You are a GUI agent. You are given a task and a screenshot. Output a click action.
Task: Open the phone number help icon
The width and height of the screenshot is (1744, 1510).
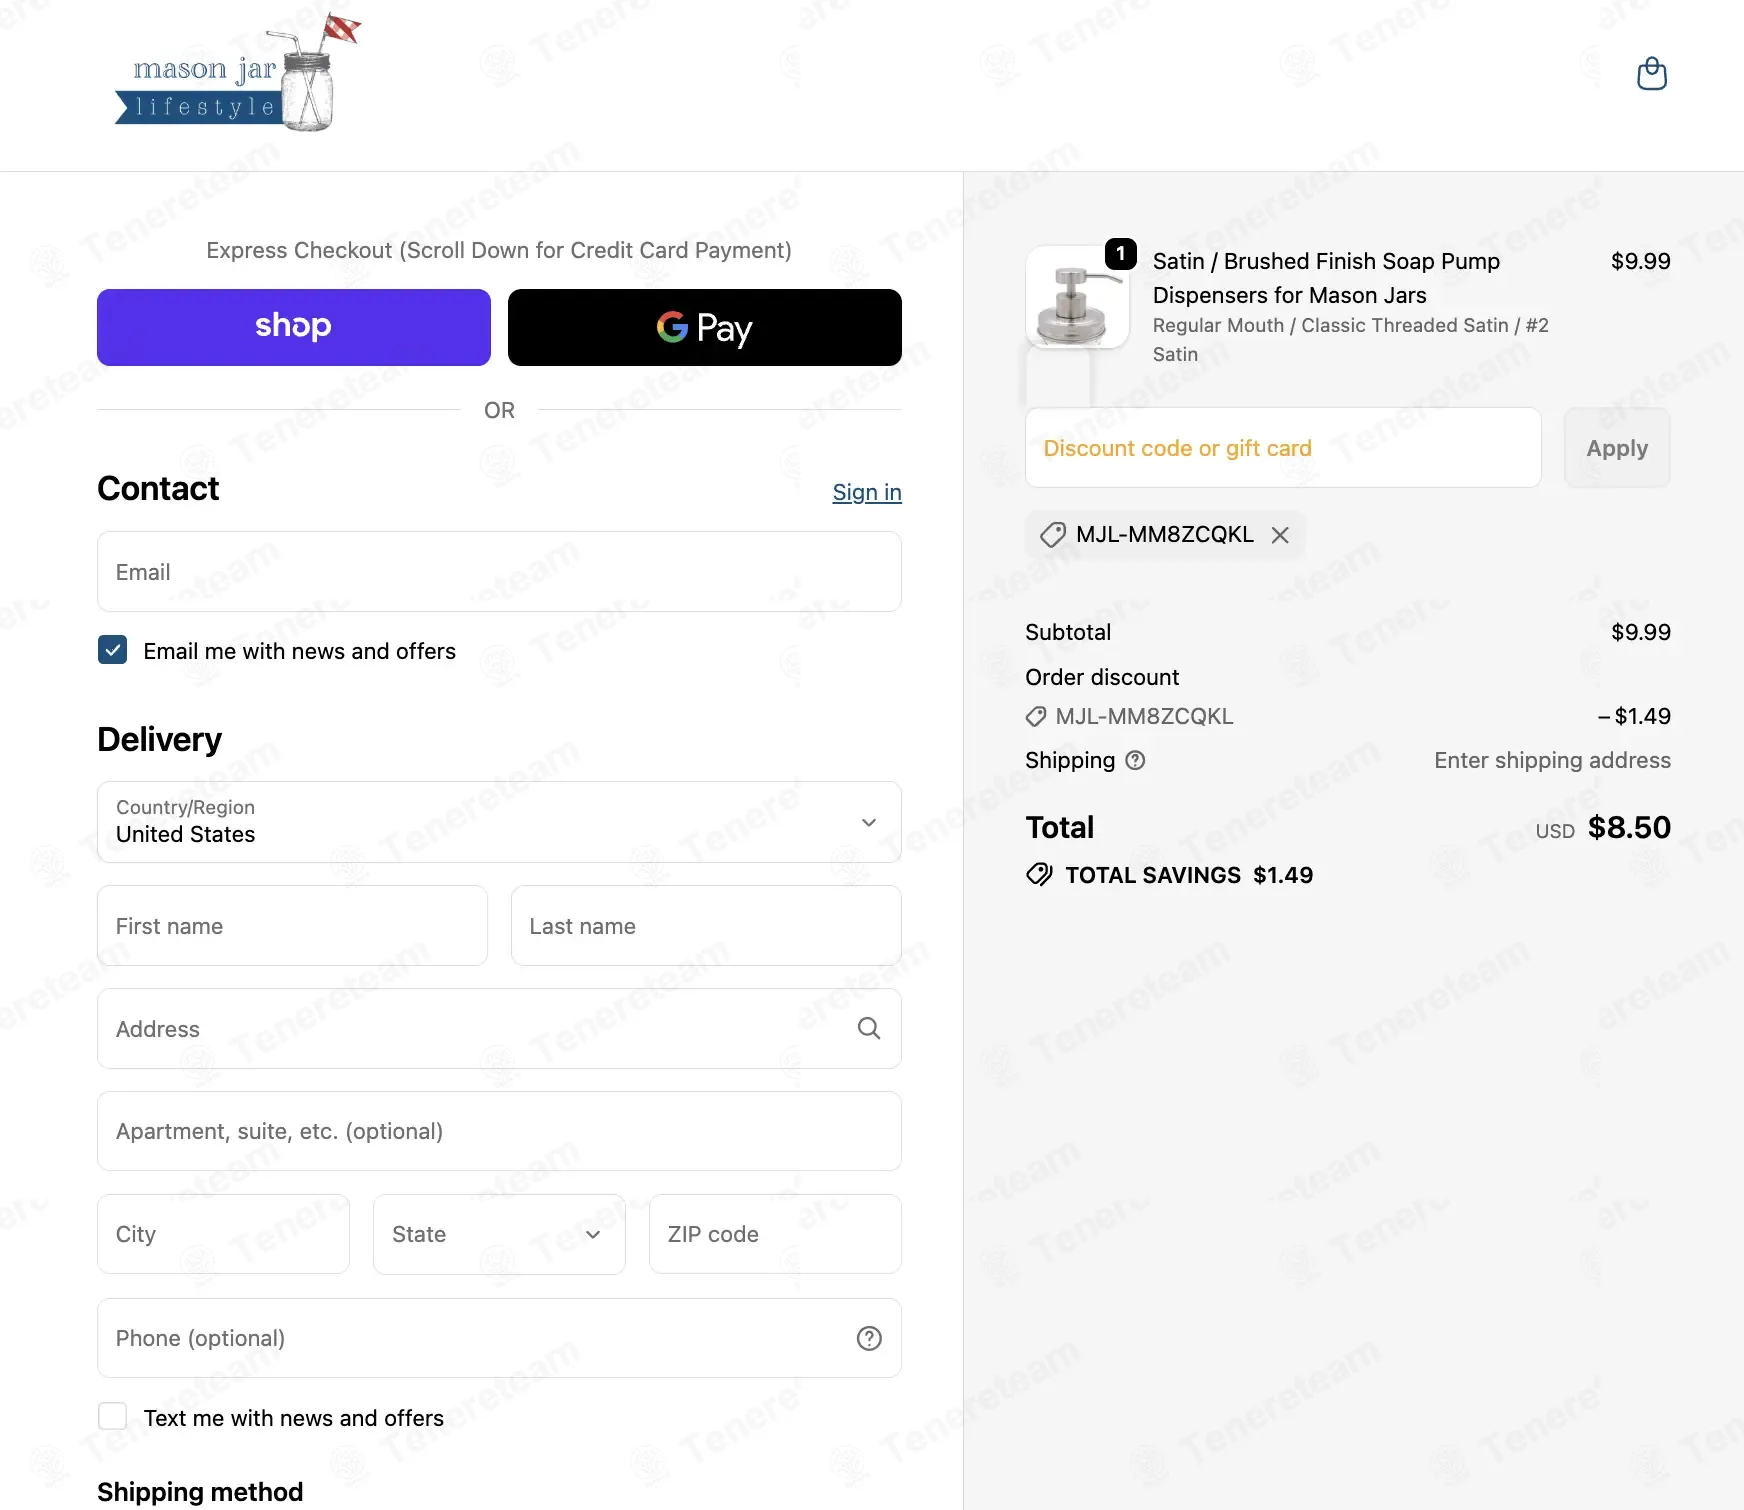click(869, 1338)
